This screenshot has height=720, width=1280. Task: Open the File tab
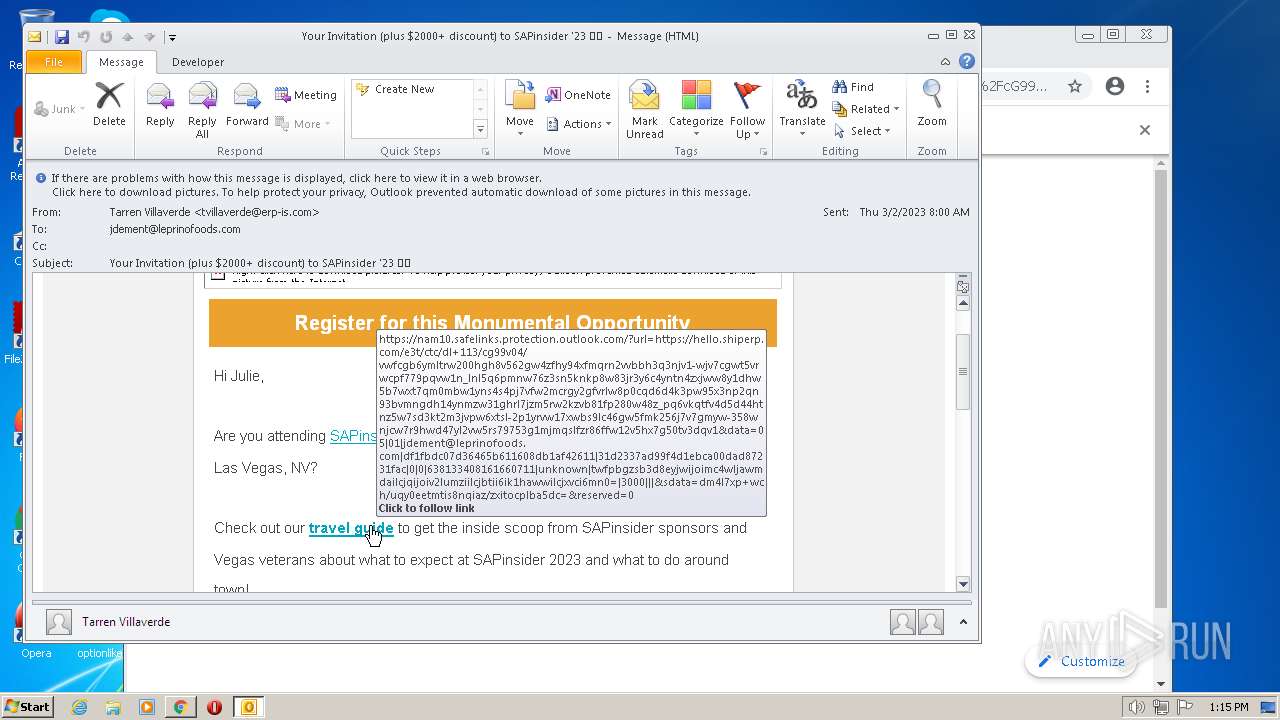(x=54, y=62)
